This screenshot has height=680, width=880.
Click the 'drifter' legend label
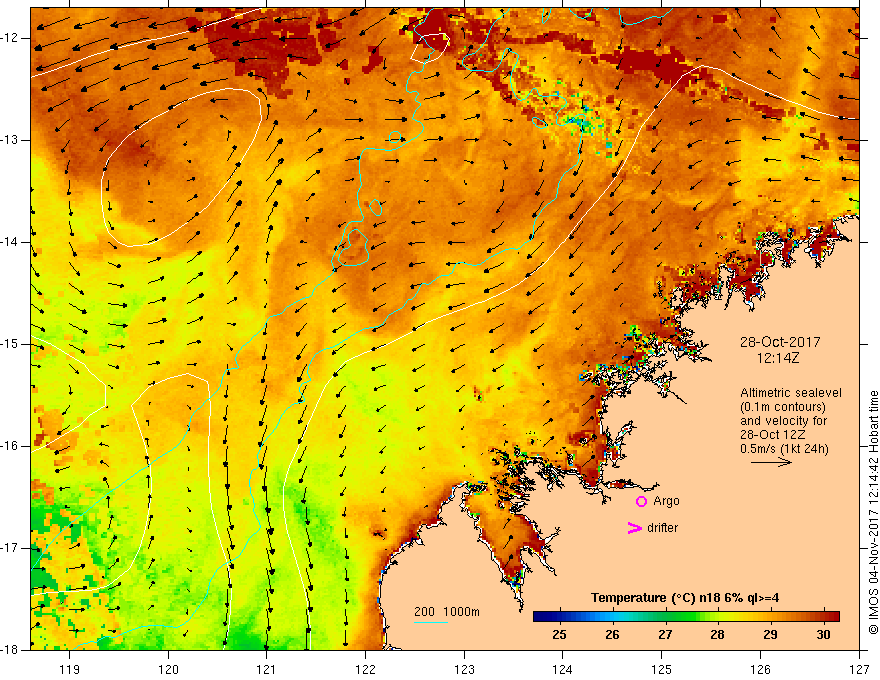[x=662, y=527]
